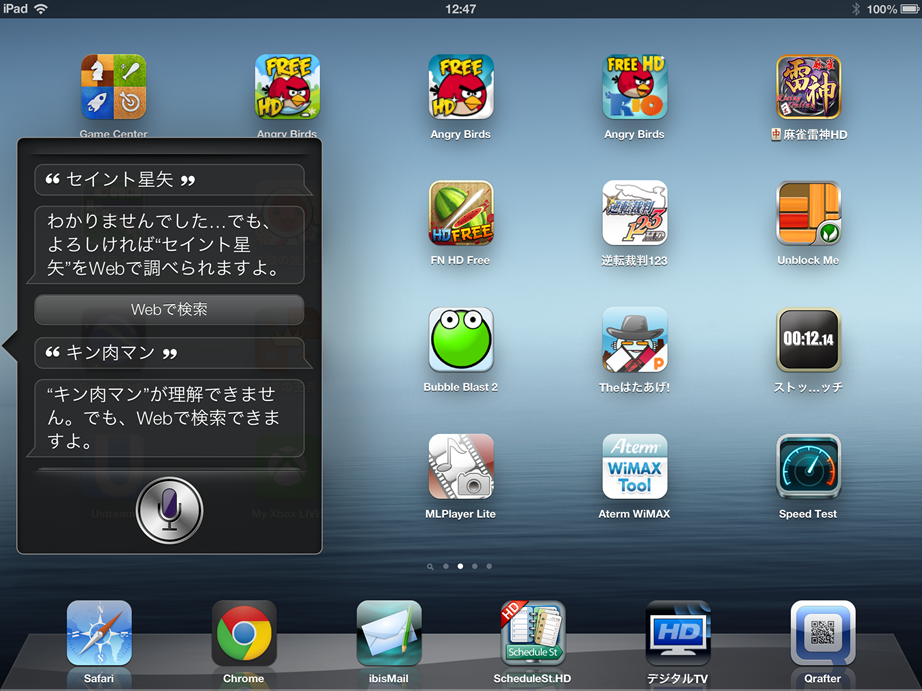Screen dimensions: 922x691
Task: Tap the Wi-Fi status icon
Action: [41, 8]
